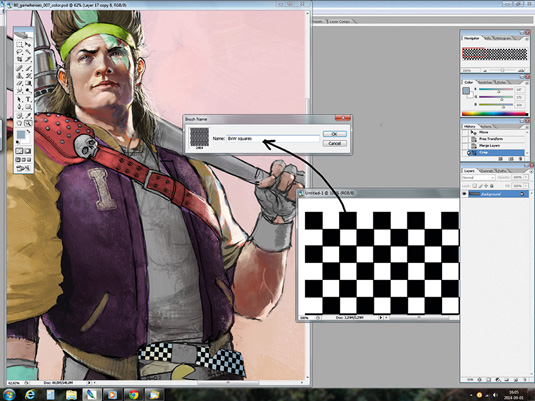Choose Full Screen Mode
The width and height of the screenshot is (535, 401).
[x=29, y=159]
